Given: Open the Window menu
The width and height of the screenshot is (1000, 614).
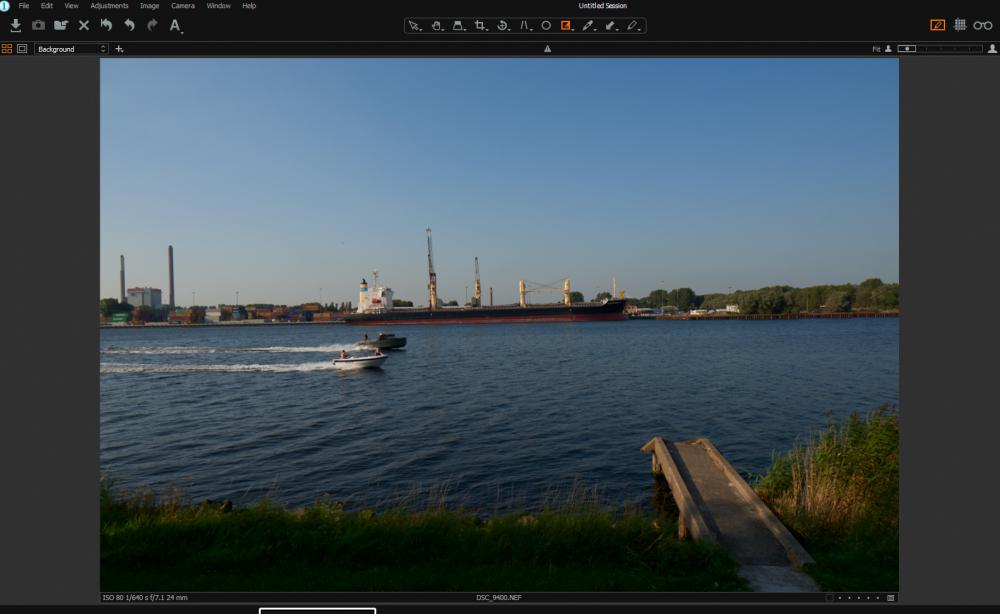Looking at the screenshot, I should click(x=218, y=6).
